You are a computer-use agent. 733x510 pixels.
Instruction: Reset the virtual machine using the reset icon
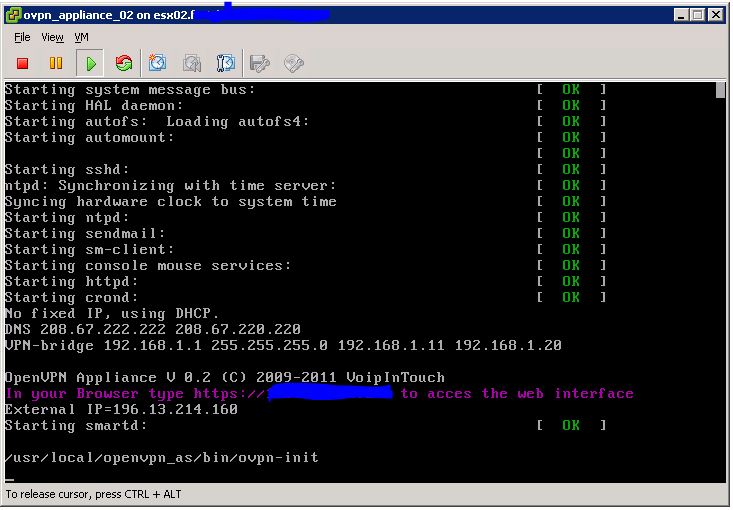[124, 64]
